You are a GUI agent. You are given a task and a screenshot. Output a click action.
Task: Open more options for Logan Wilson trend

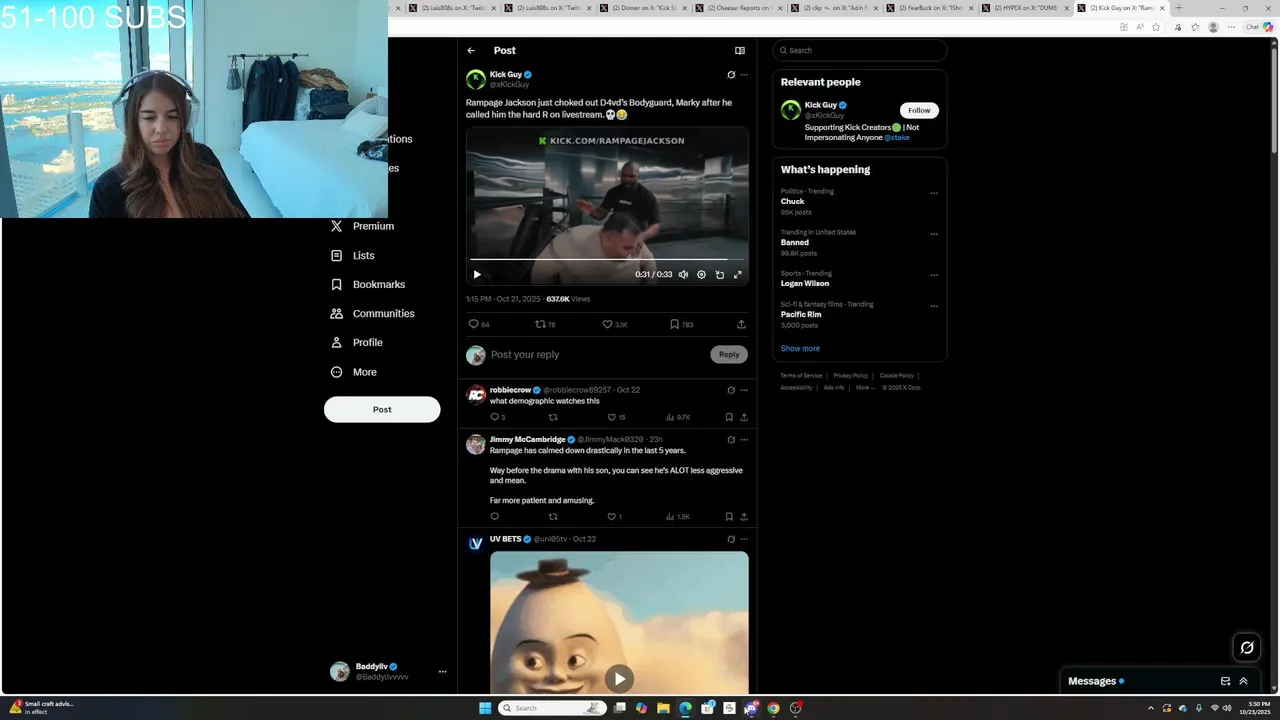coord(934,275)
